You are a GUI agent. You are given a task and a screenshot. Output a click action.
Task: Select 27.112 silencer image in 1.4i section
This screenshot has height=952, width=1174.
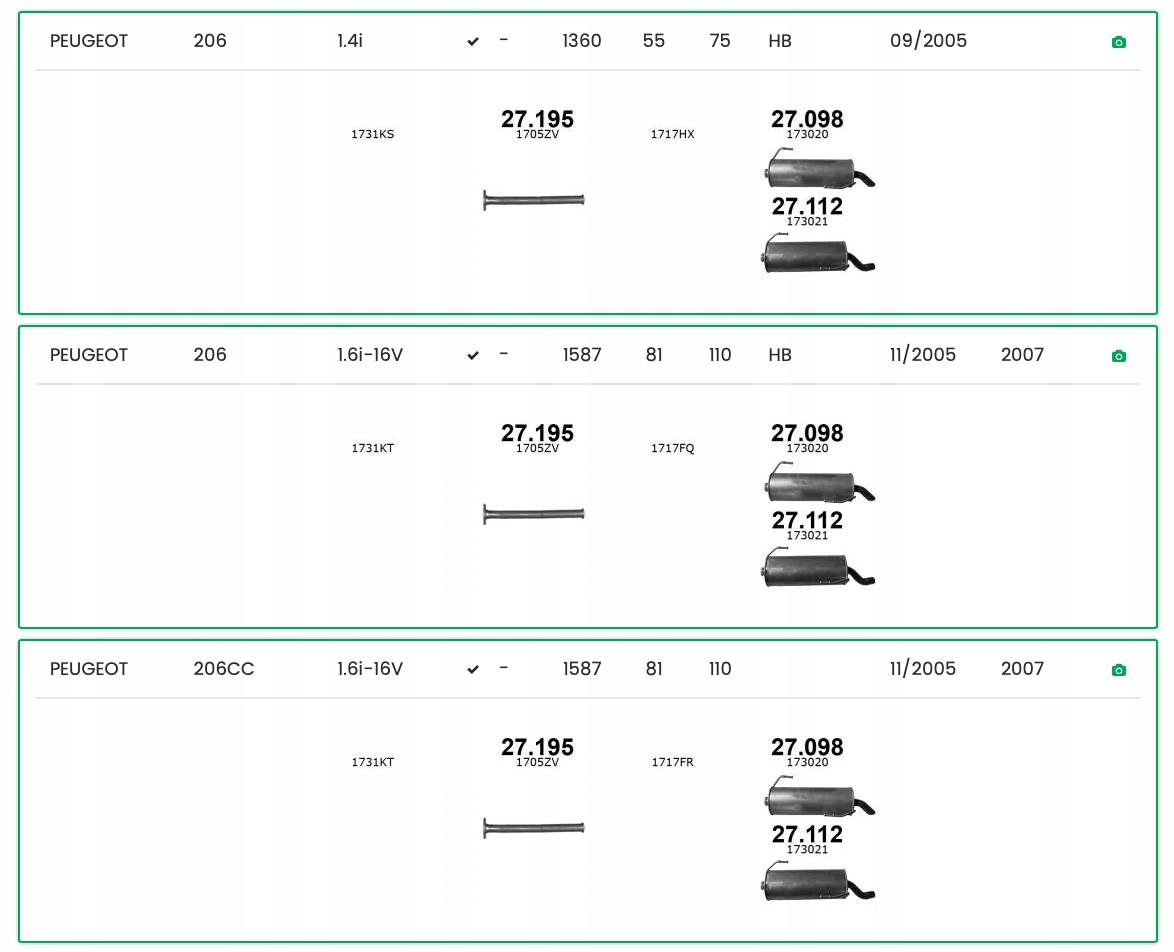coord(818,255)
